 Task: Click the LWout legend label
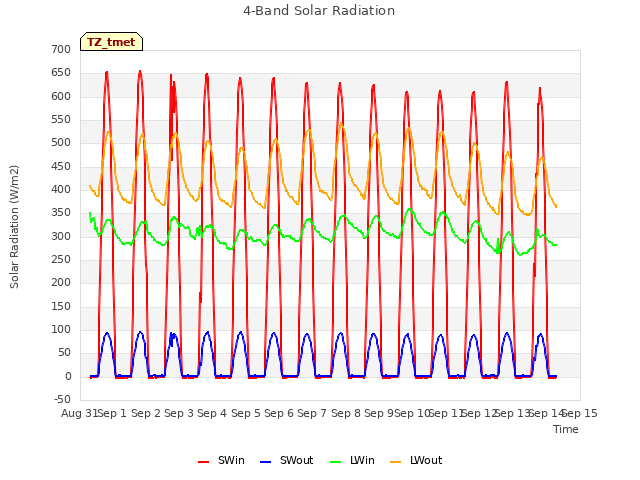[x=426, y=460]
